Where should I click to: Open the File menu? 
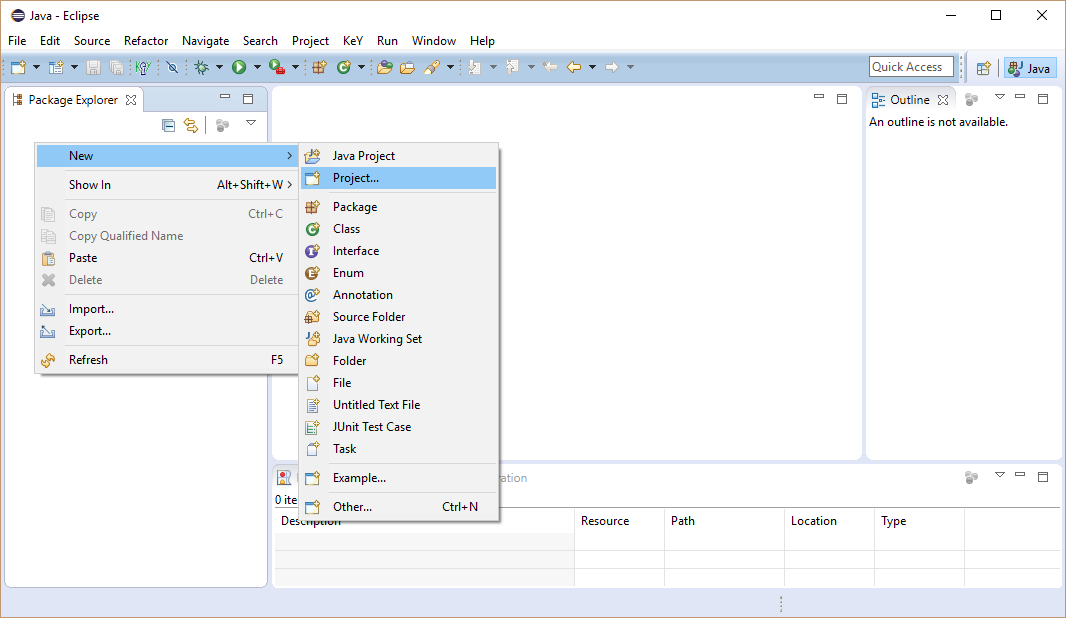[17, 41]
